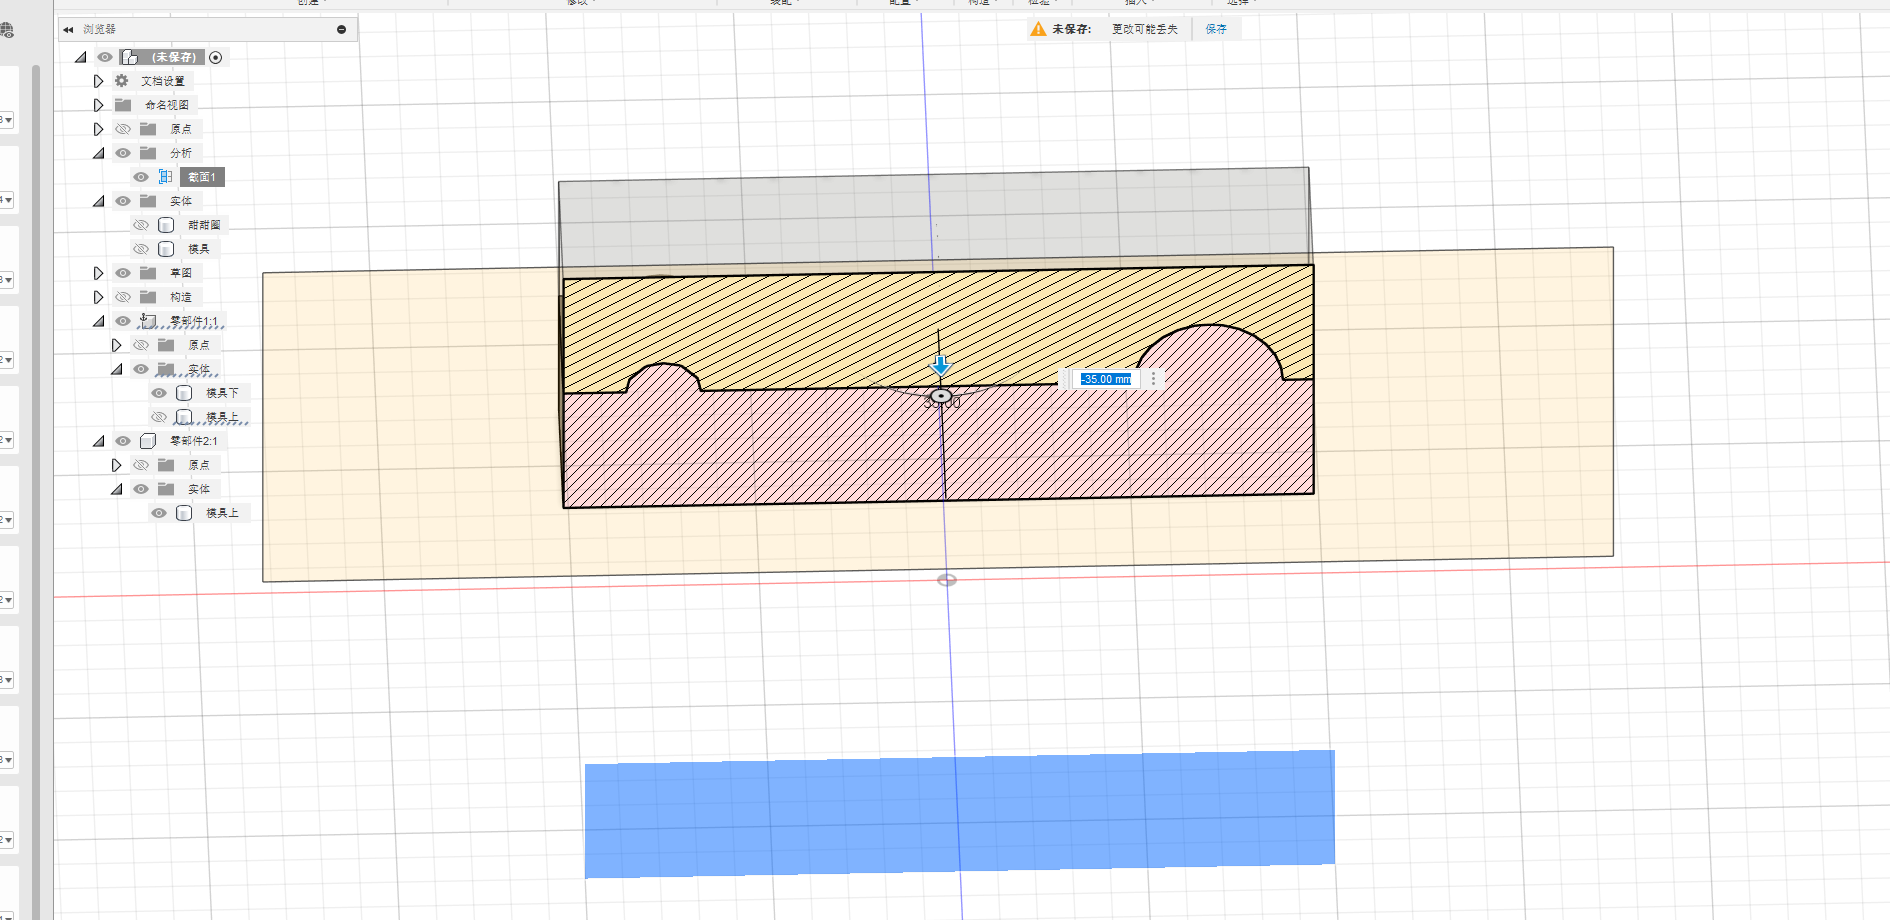The width and height of the screenshot is (1890, 920).
Task: Toggle visibility of 截面1 analysis
Action: click(x=141, y=177)
